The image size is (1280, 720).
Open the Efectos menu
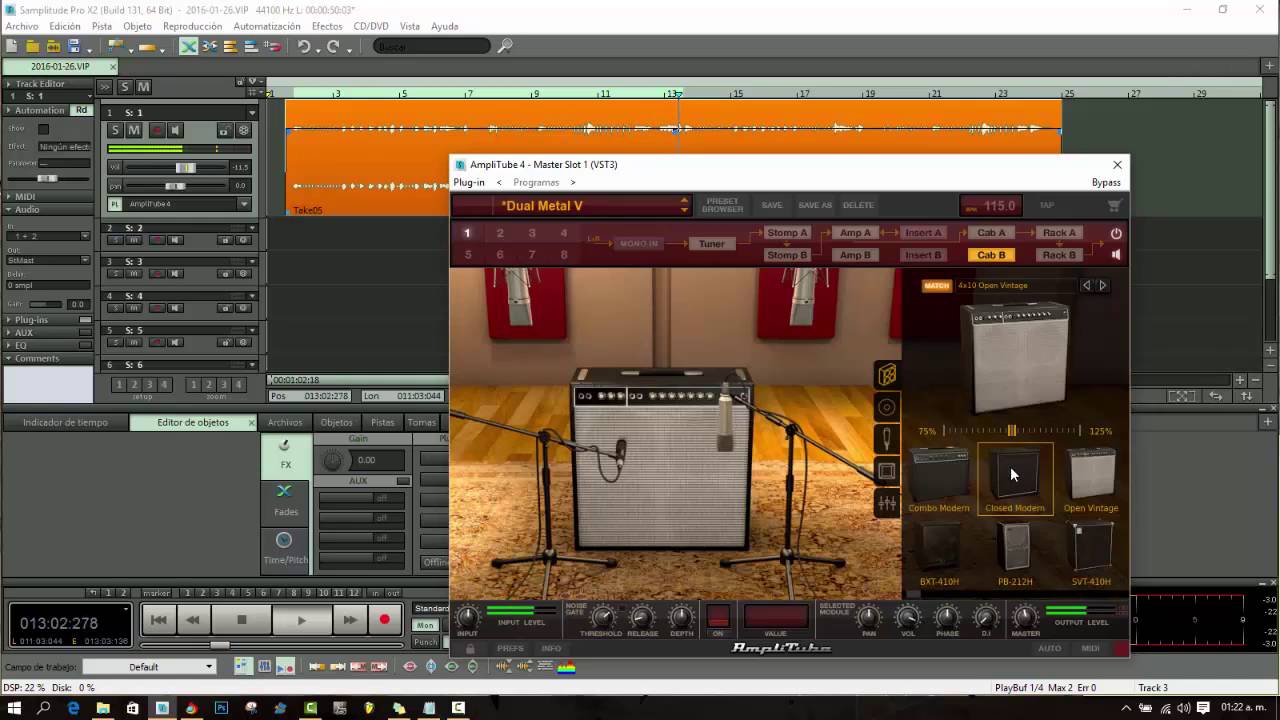pyautogui.click(x=326, y=26)
